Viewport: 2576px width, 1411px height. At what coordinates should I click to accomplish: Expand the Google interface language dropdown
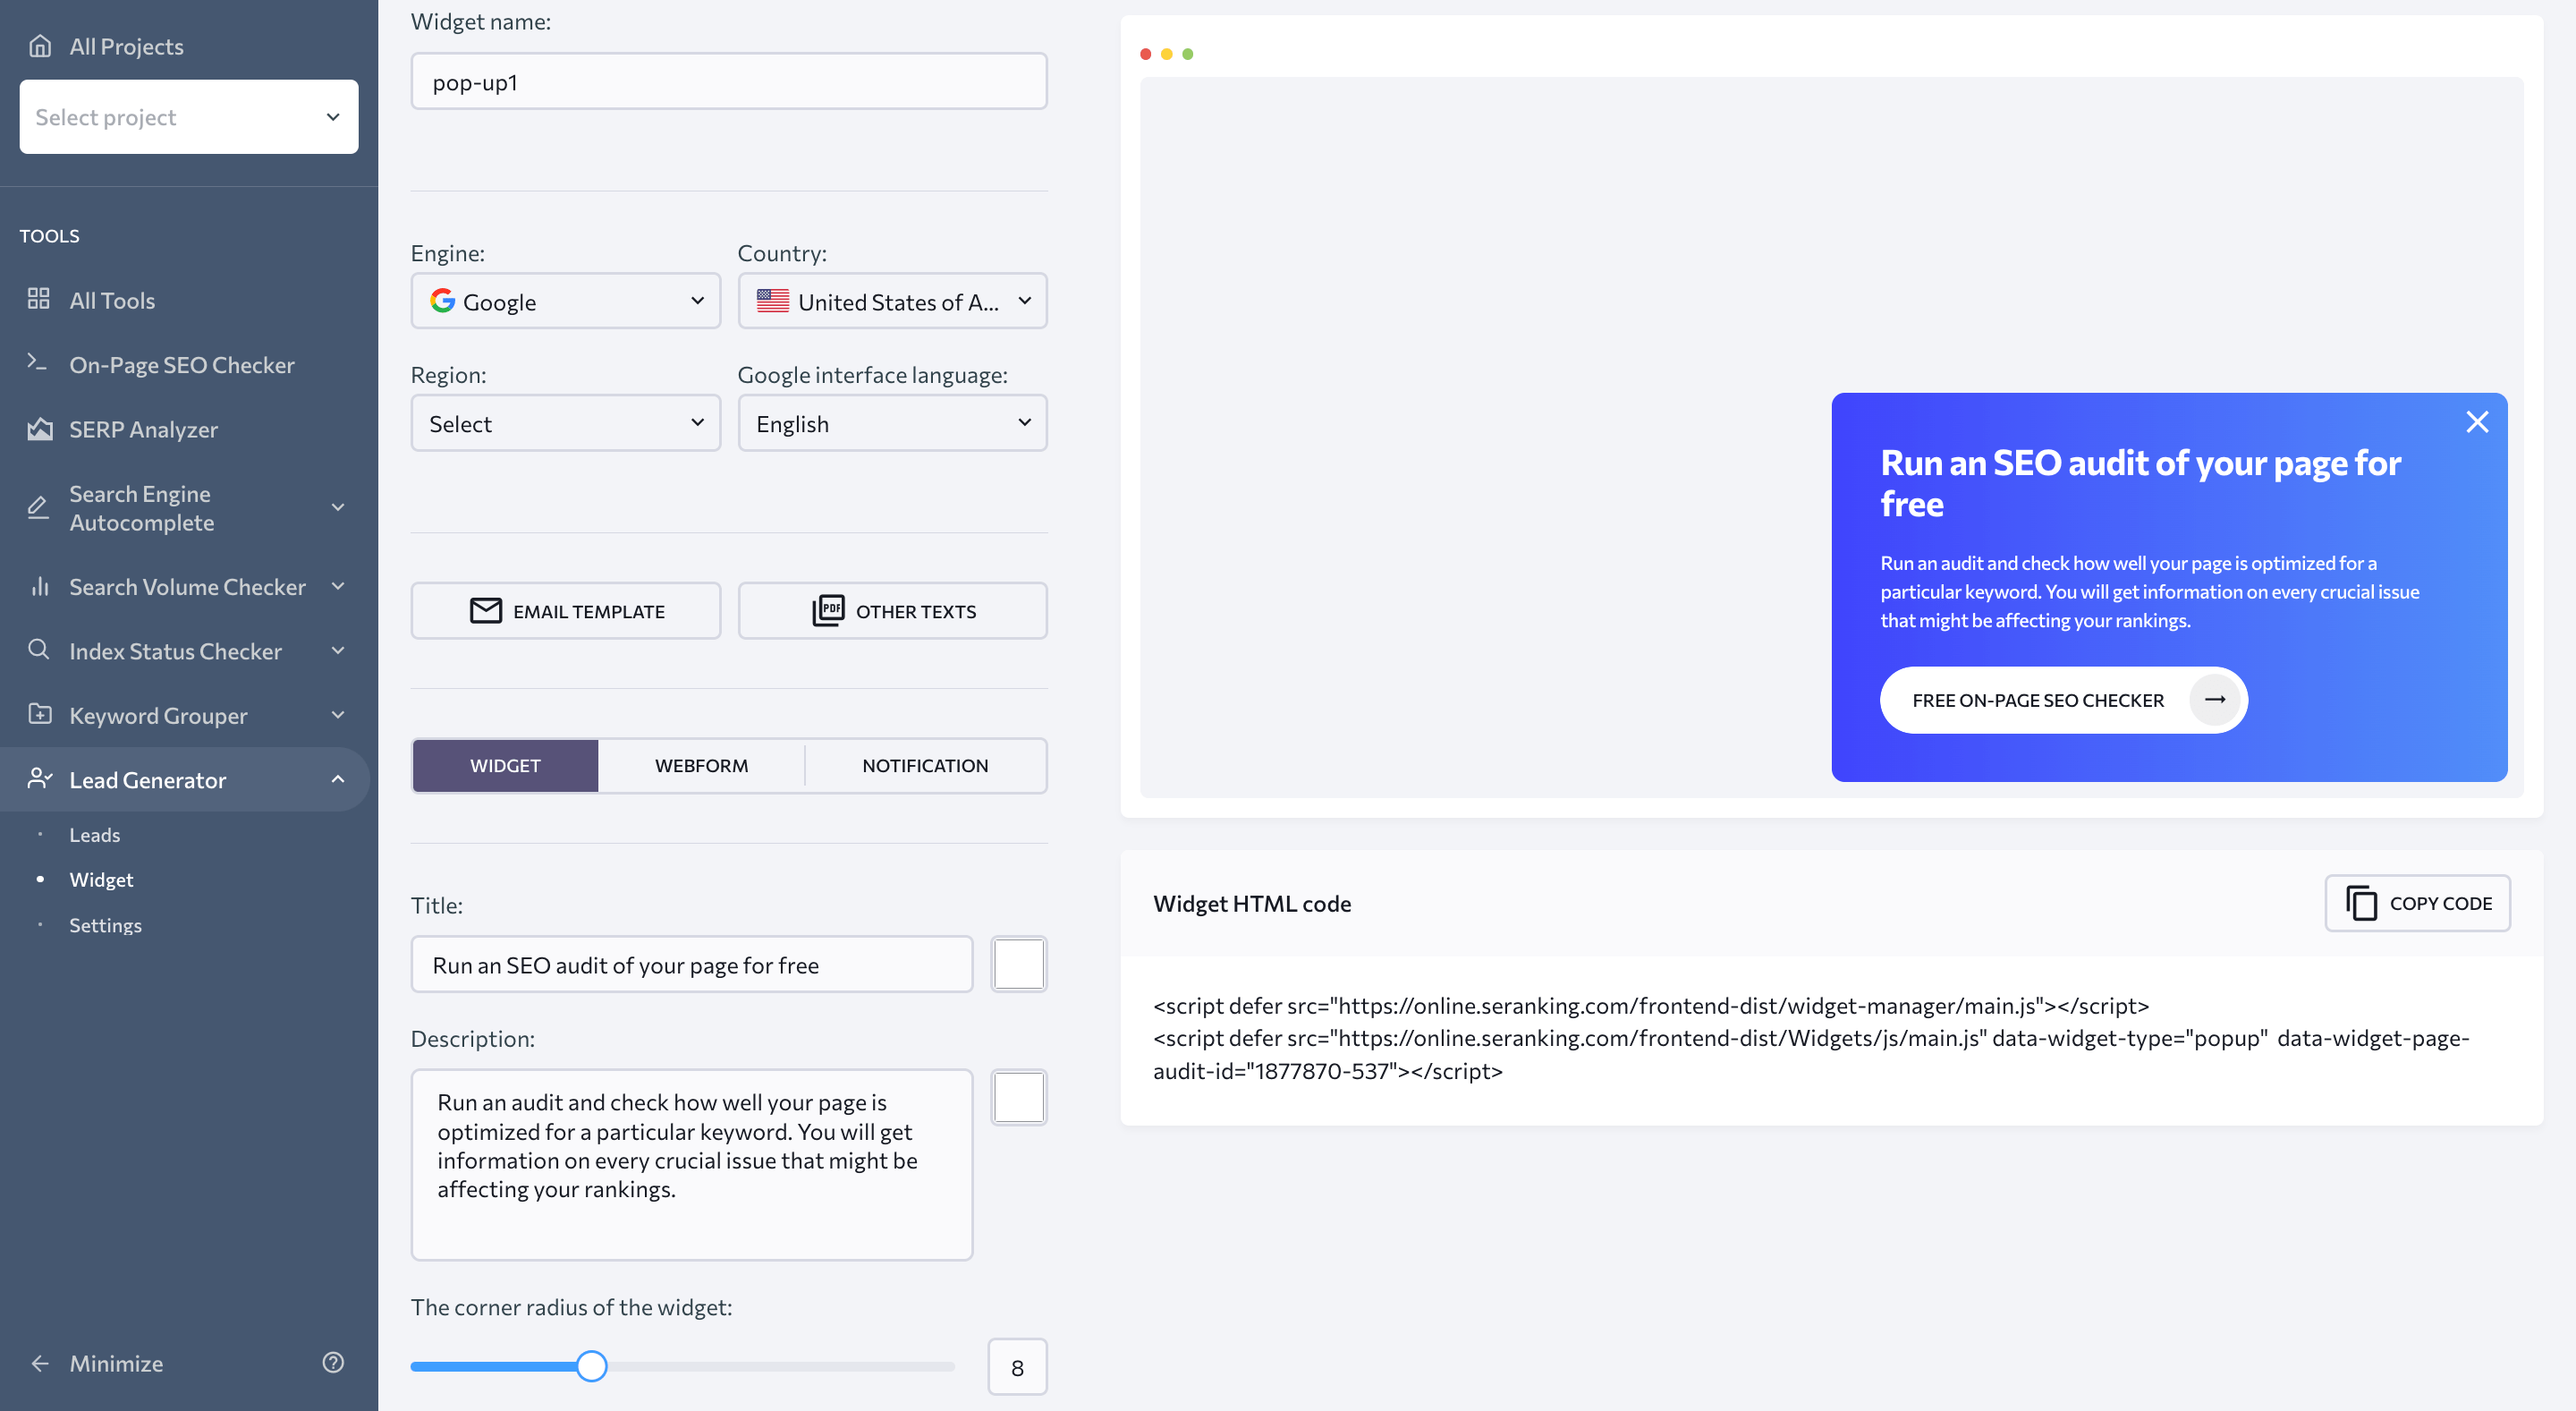pyautogui.click(x=891, y=422)
